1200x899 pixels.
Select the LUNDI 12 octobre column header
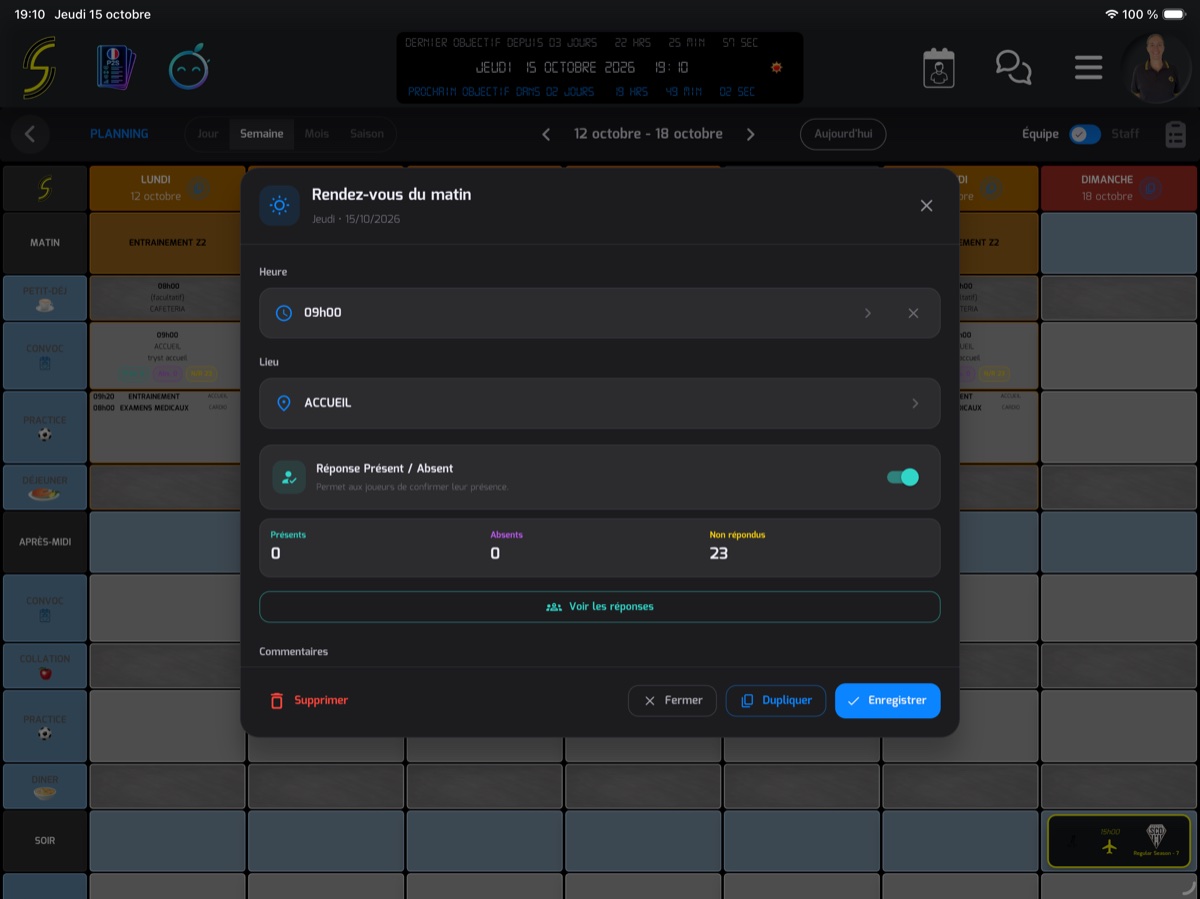click(167, 188)
